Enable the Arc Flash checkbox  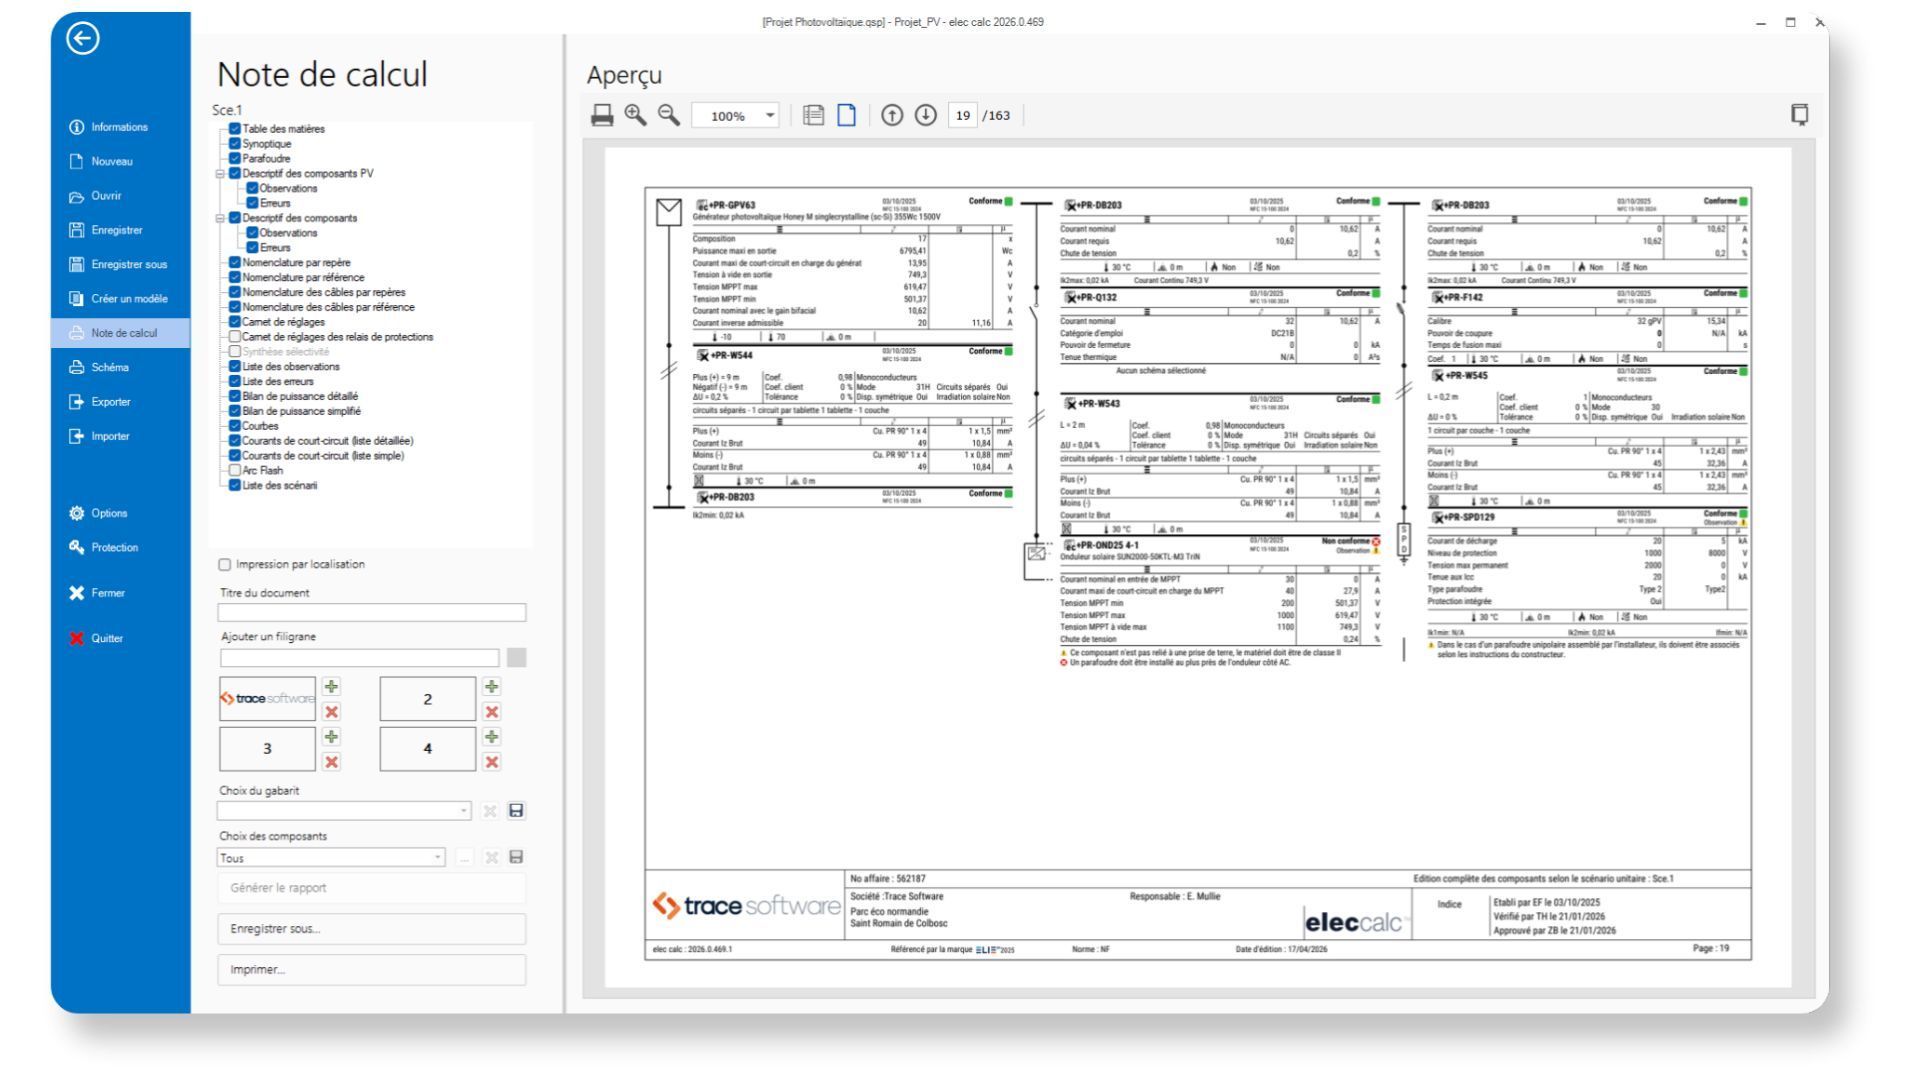point(235,470)
